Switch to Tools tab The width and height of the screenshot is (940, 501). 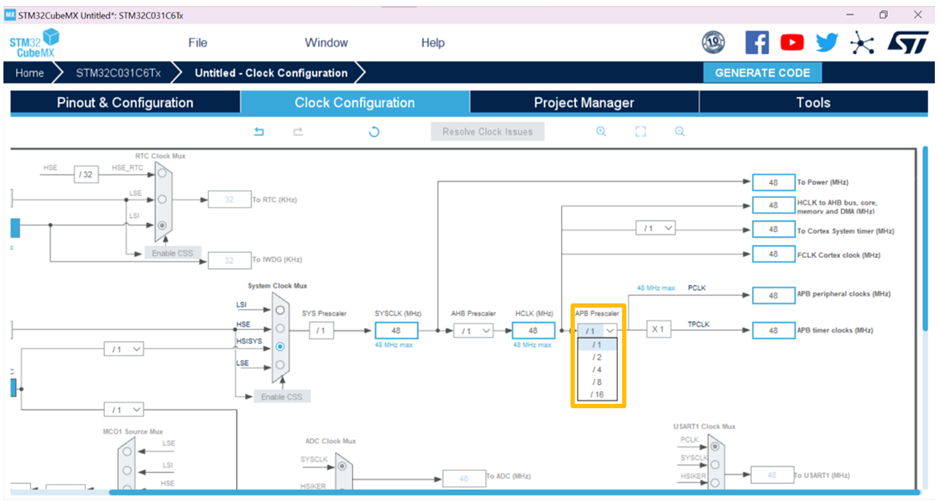click(x=814, y=102)
